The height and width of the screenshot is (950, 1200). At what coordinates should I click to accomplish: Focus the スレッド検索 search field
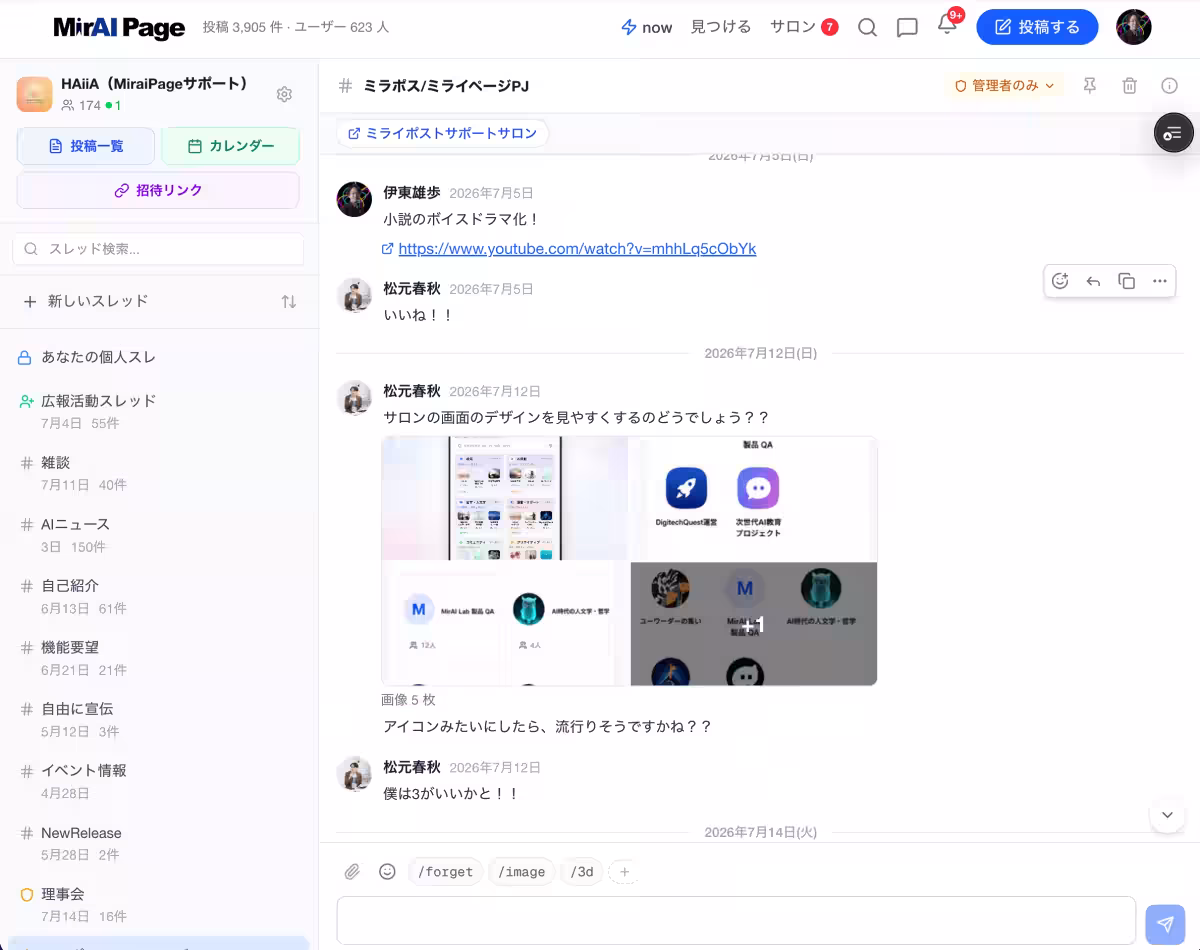[158, 249]
